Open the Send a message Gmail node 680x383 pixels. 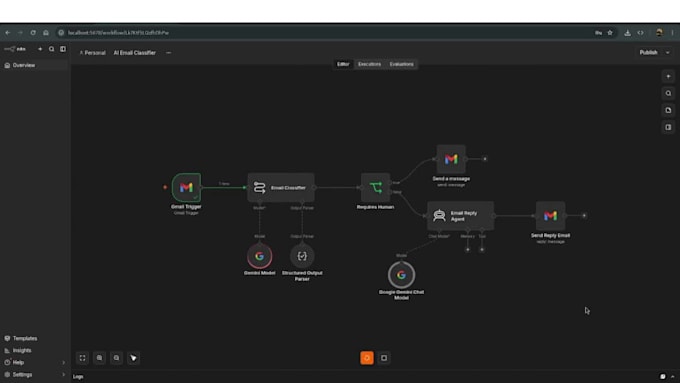[x=451, y=159]
